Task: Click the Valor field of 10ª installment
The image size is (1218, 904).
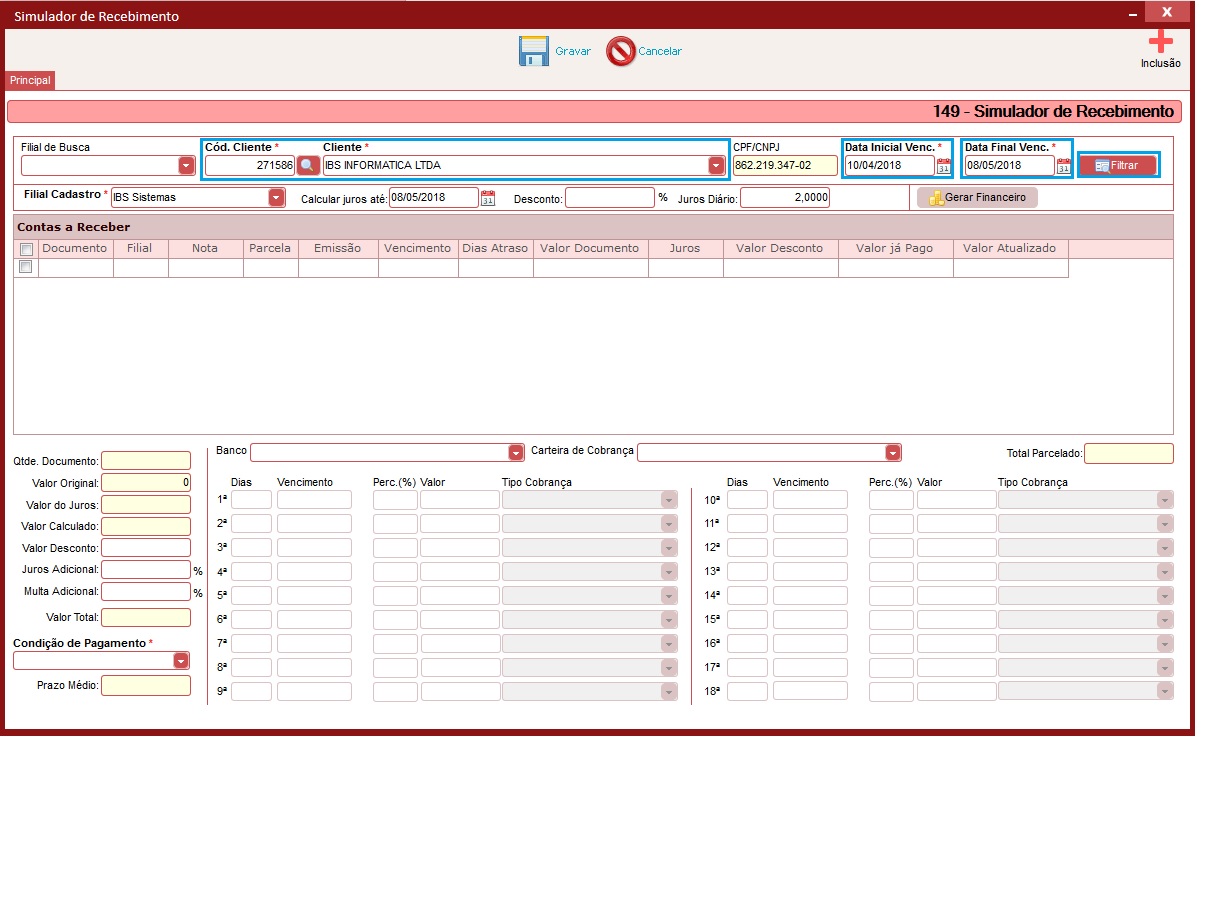Action: (x=957, y=500)
